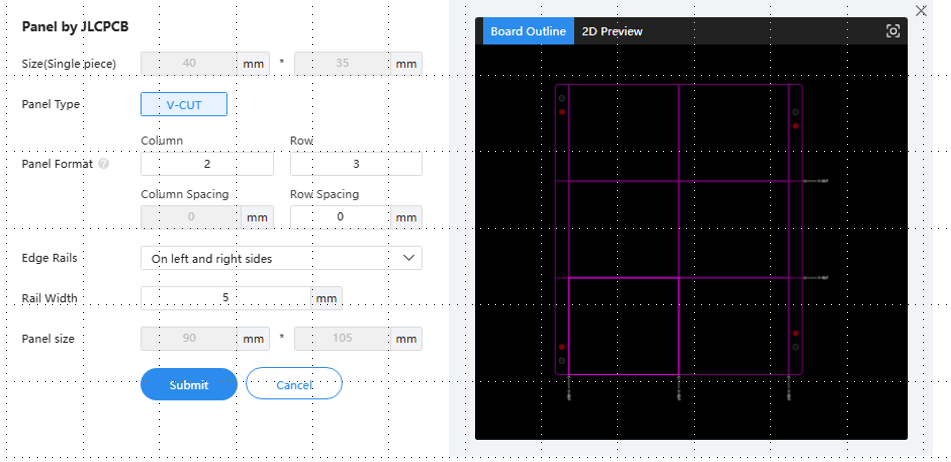This screenshot has height=462, width=951.
Task: Click the Column Spacing input
Action: point(190,217)
